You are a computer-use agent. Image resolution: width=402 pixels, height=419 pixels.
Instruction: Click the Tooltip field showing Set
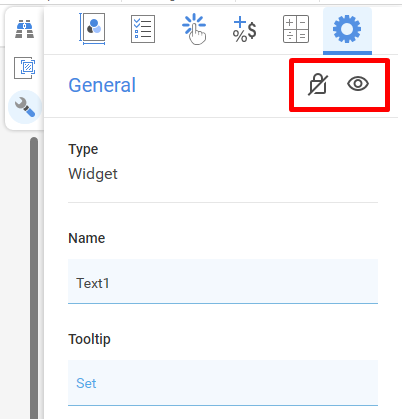point(223,383)
